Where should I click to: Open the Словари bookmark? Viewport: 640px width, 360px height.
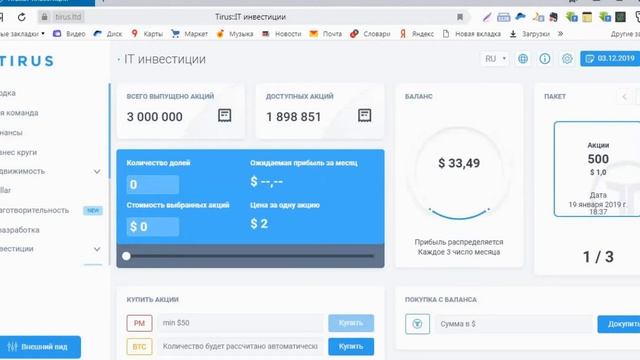pyautogui.click(x=370, y=34)
